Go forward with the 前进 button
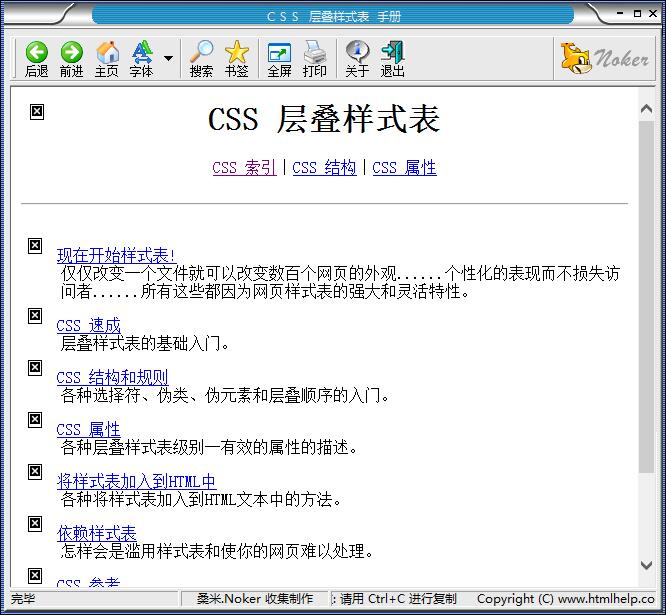The height and width of the screenshot is (615, 666). [71, 59]
